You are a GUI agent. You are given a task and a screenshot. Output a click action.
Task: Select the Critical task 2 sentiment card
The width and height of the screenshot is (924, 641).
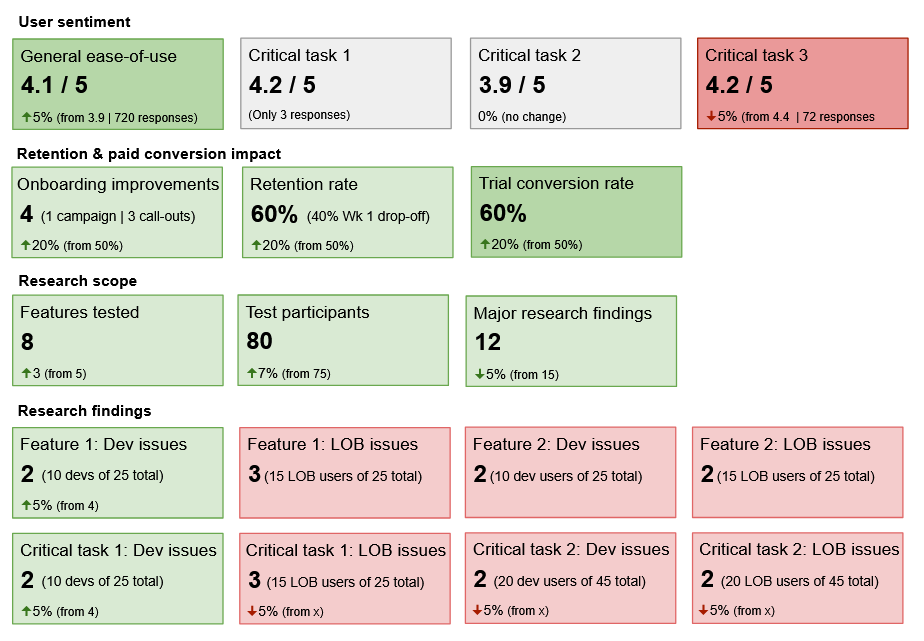click(x=576, y=83)
